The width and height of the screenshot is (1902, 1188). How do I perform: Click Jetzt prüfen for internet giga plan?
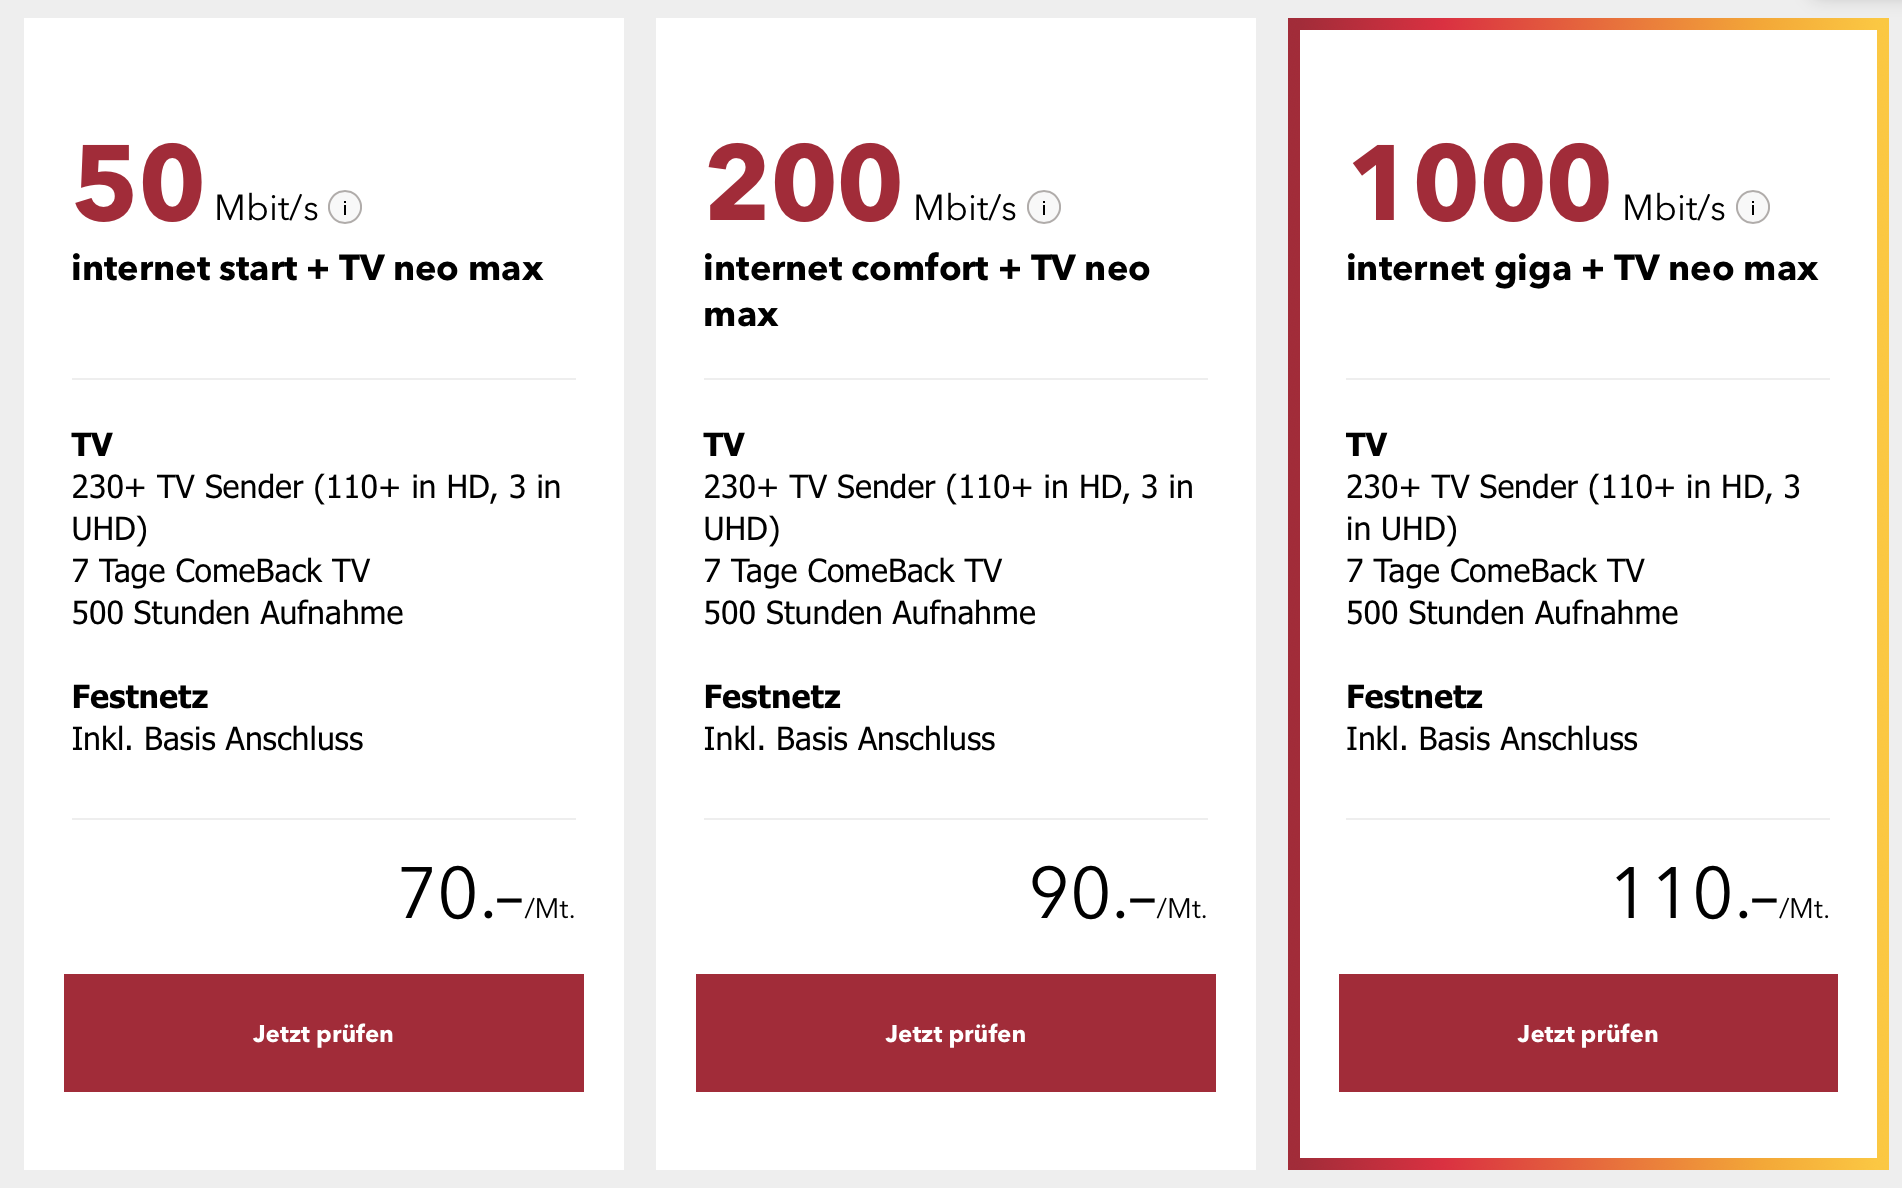[x=1588, y=1033]
